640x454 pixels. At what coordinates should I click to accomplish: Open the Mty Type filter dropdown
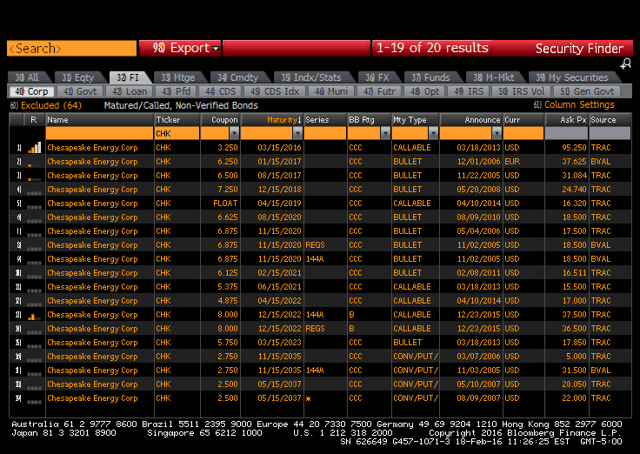point(433,133)
